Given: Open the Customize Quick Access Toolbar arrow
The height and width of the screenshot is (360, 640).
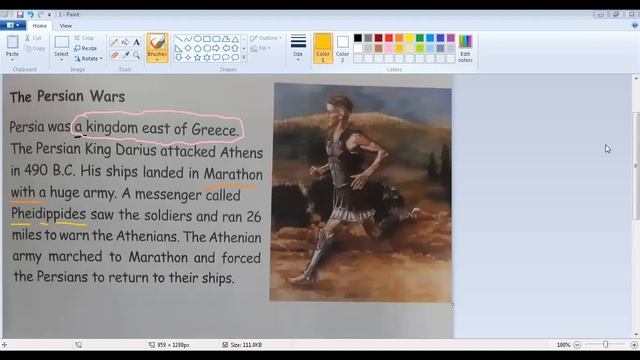Looking at the screenshot, I should pyautogui.click(x=49, y=15).
